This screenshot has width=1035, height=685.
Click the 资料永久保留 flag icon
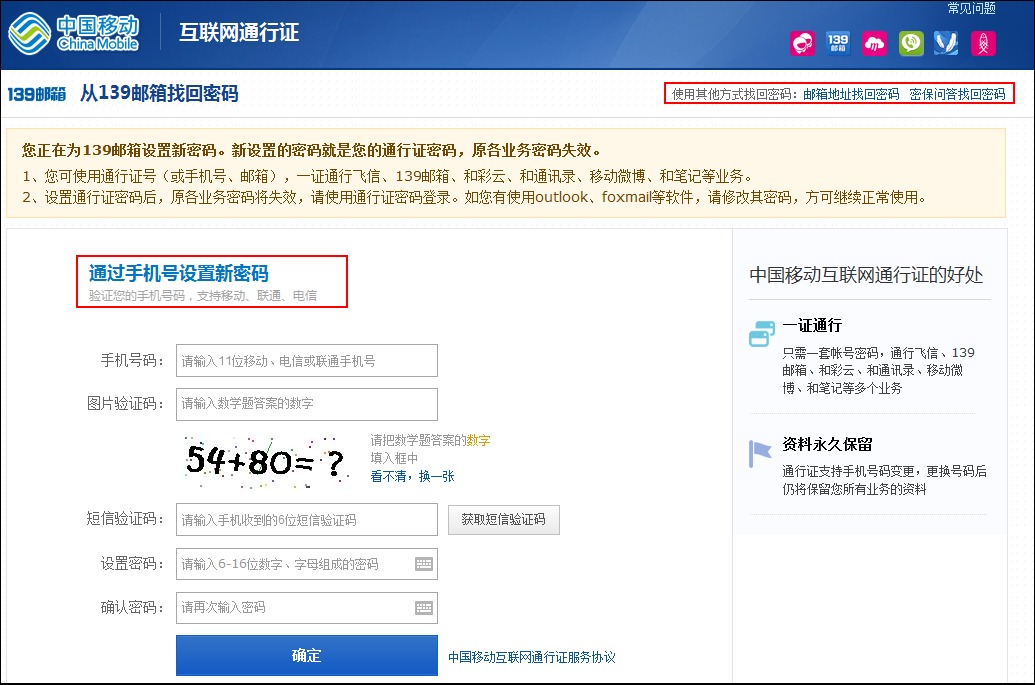pos(760,453)
